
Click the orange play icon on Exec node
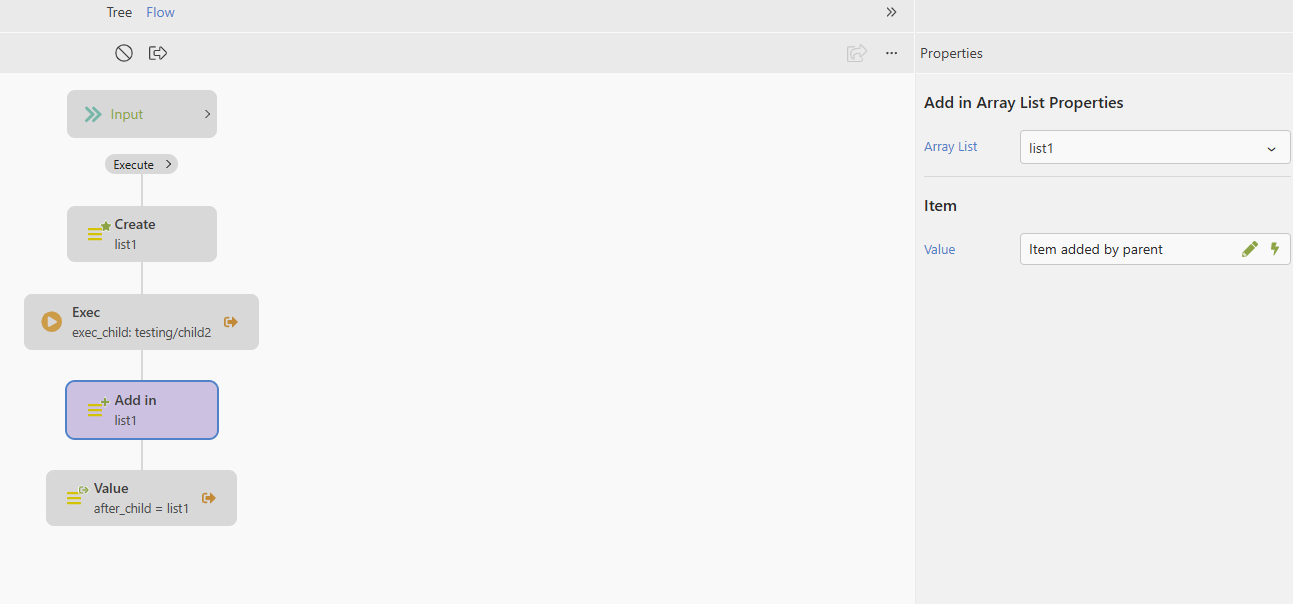[x=51, y=322]
